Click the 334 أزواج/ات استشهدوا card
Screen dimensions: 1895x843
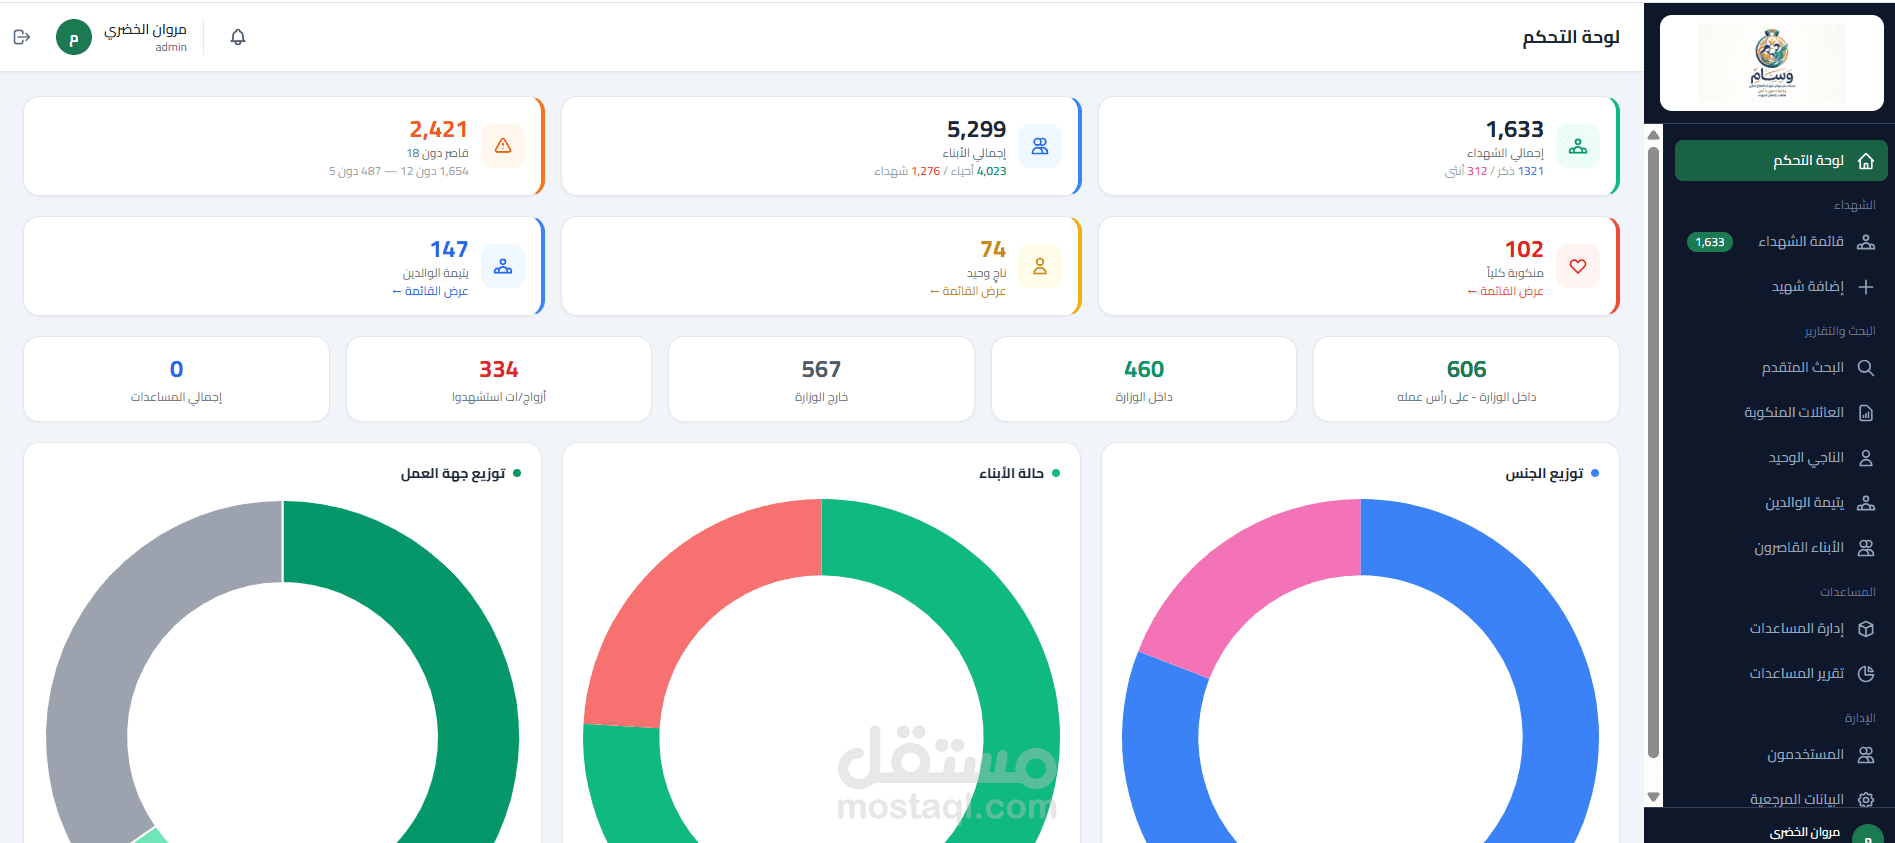(499, 379)
